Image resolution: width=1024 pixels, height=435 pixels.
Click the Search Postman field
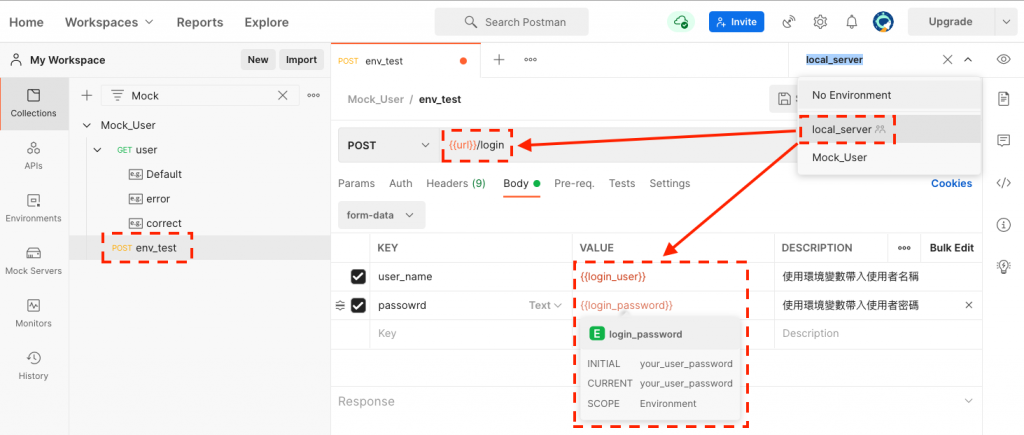(x=511, y=22)
